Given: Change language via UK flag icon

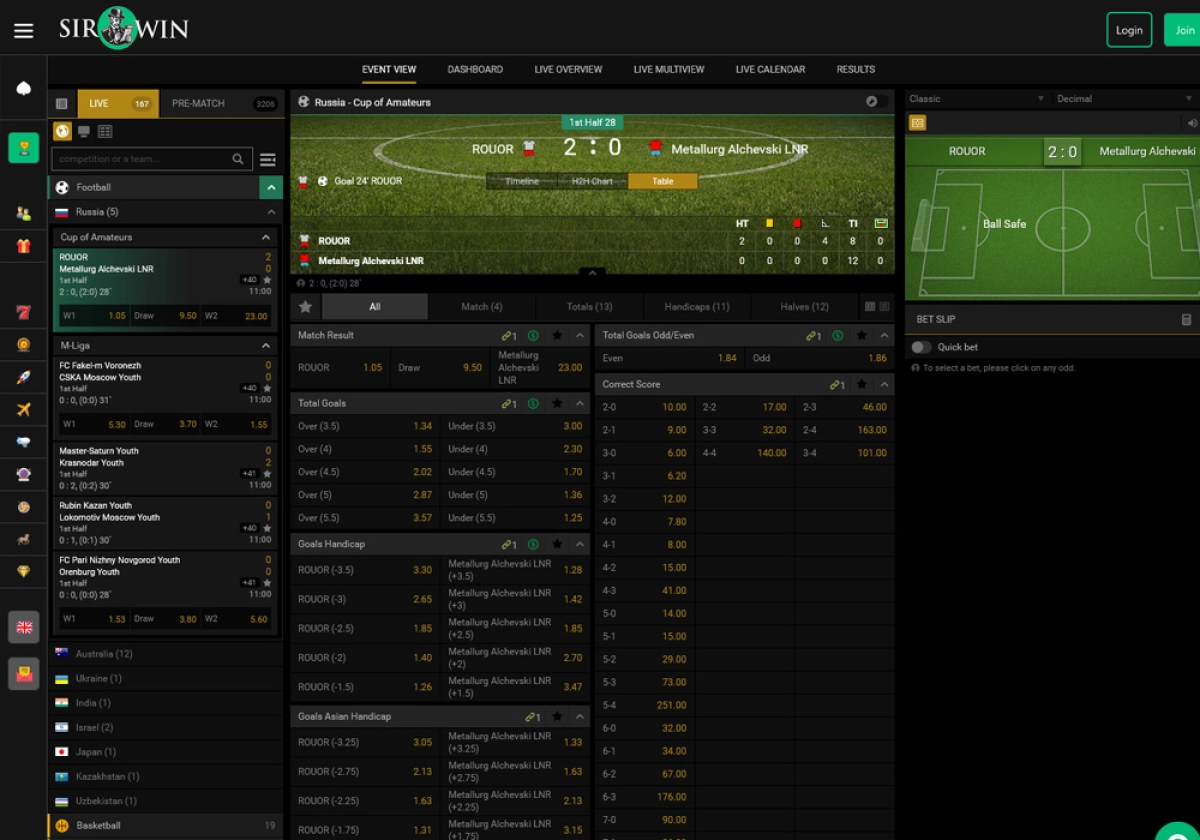Looking at the screenshot, I should coord(24,627).
